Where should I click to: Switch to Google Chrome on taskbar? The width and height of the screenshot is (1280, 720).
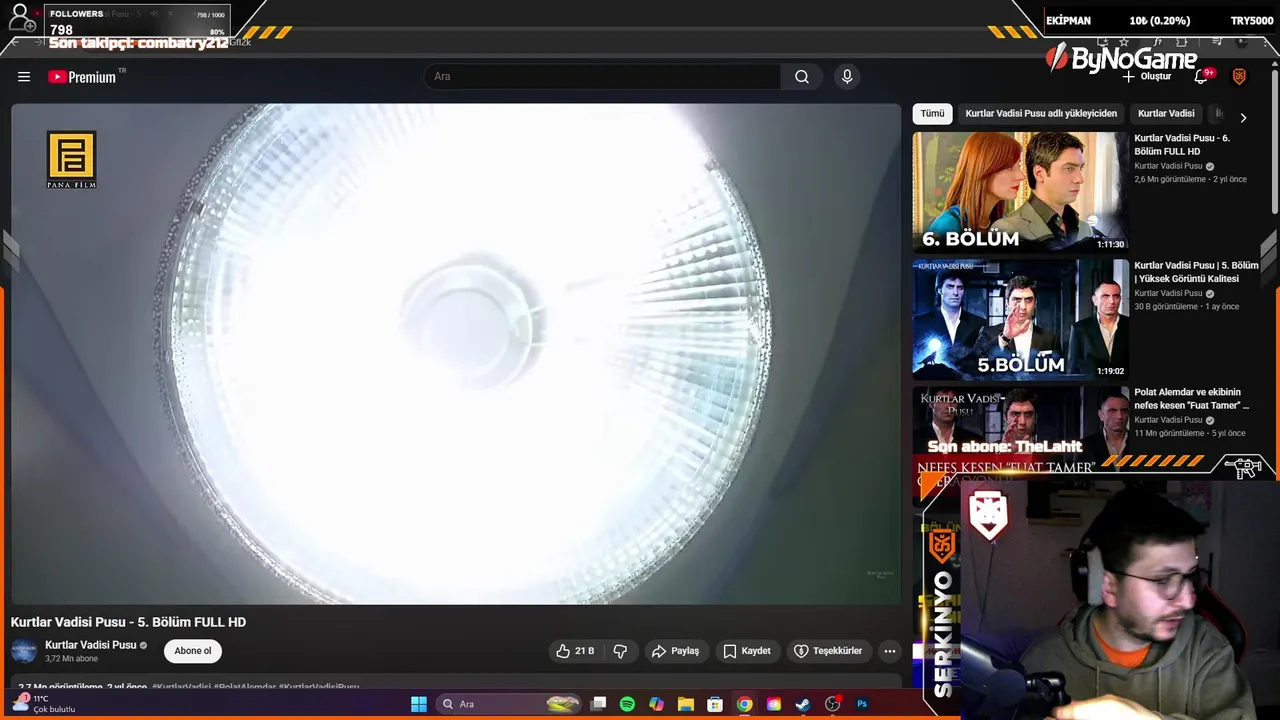pyautogui.click(x=744, y=704)
